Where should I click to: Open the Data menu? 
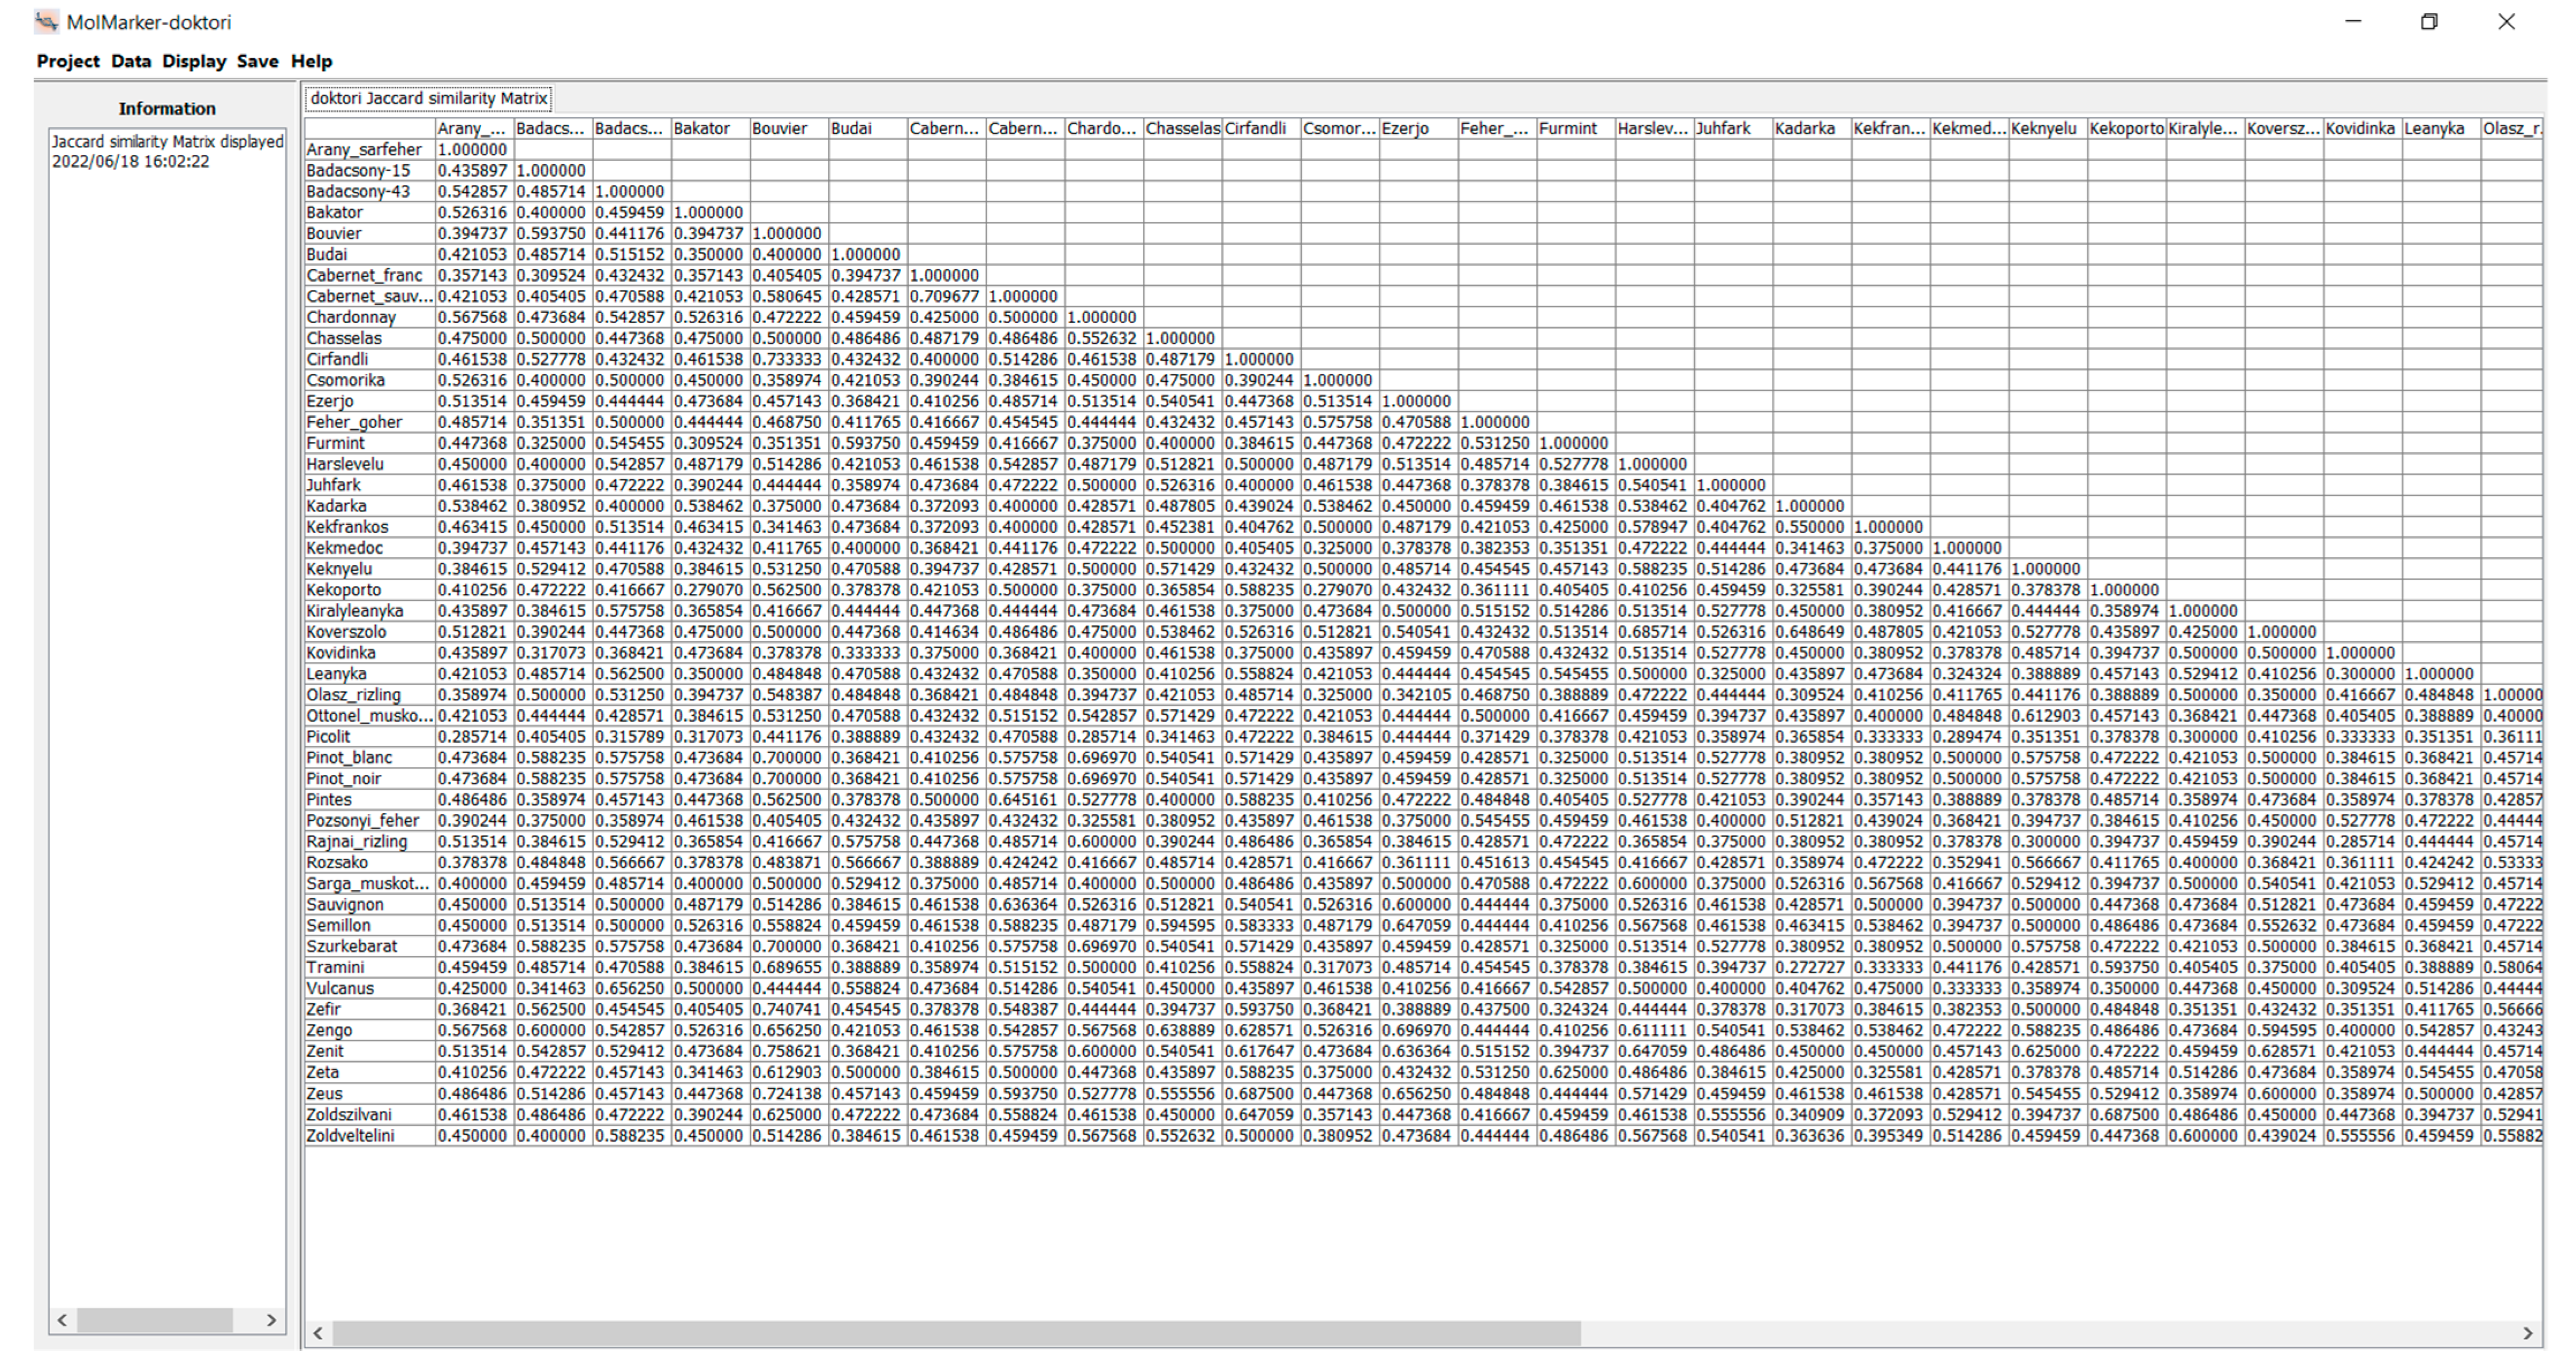tap(131, 61)
